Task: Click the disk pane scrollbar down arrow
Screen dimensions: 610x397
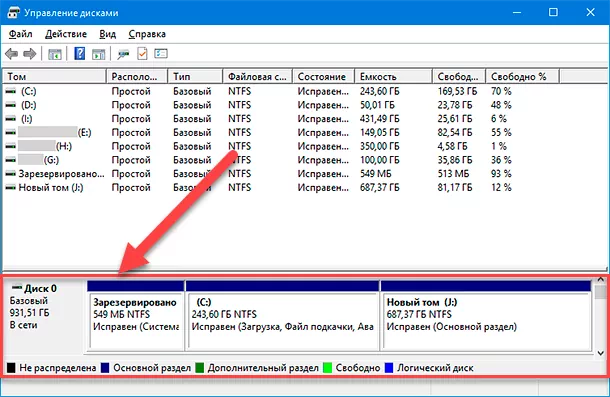Action: [601, 353]
